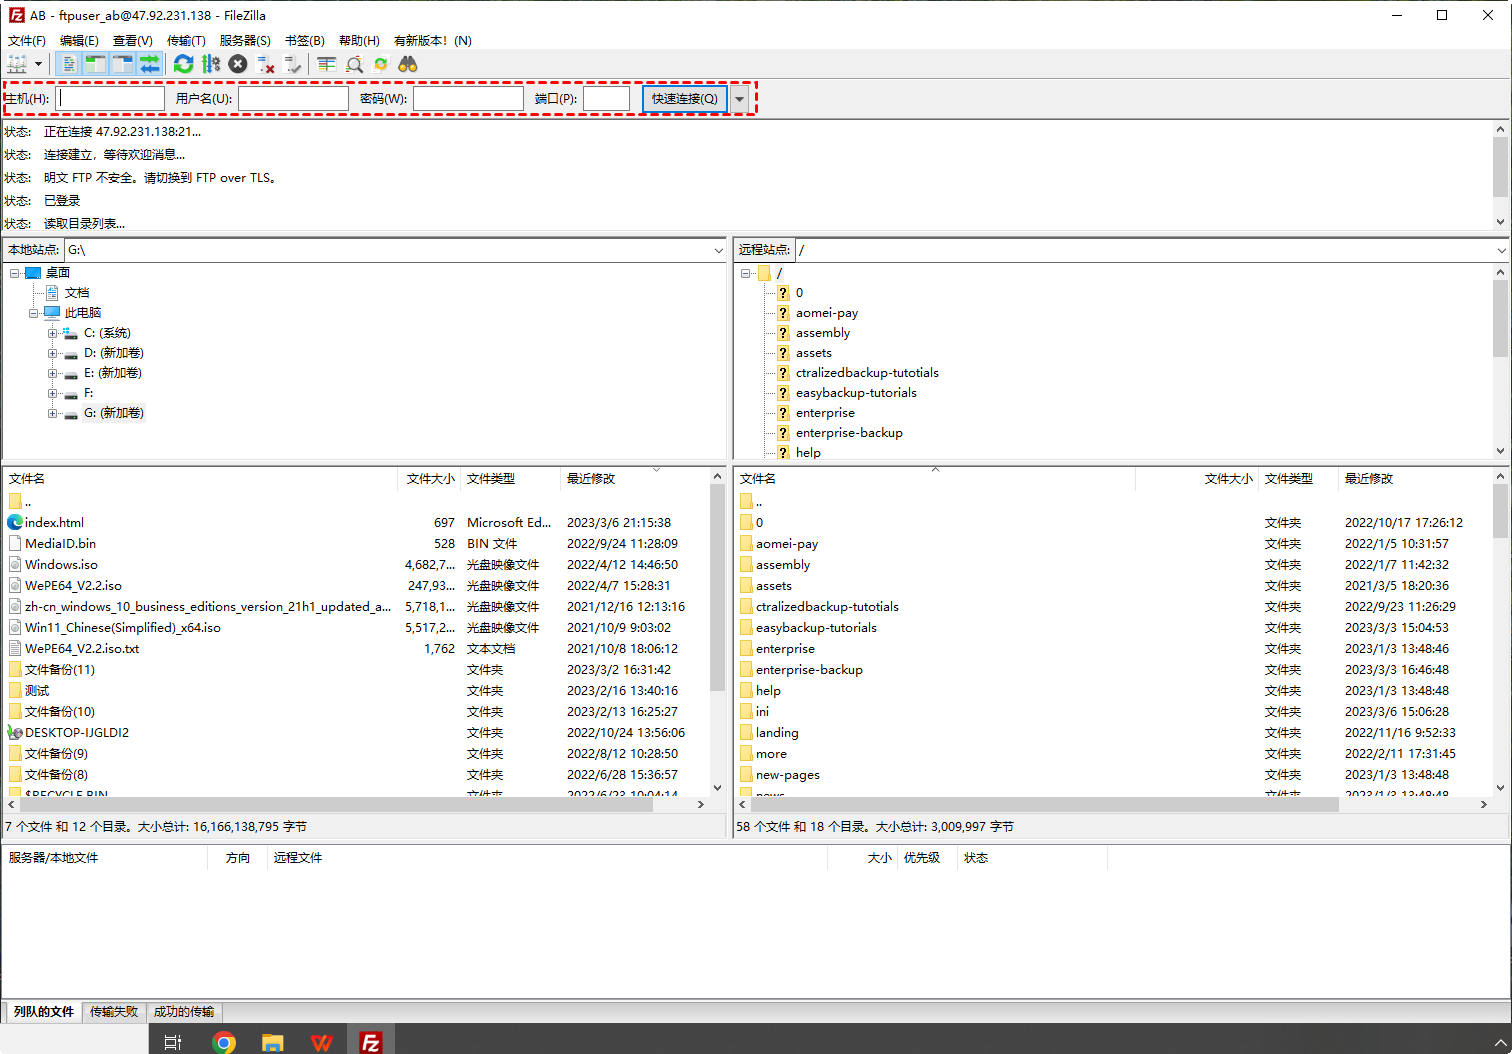1512x1054 pixels.
Task: Refresh the file and folder lists
Action: click(183, 64)
